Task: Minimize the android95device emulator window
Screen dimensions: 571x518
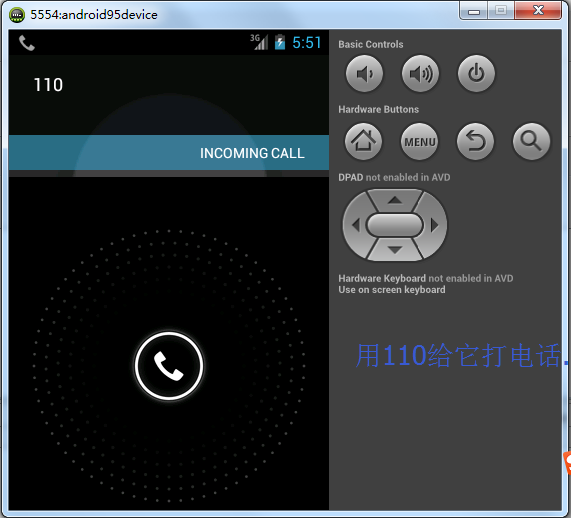Action: tap(473, 11)
